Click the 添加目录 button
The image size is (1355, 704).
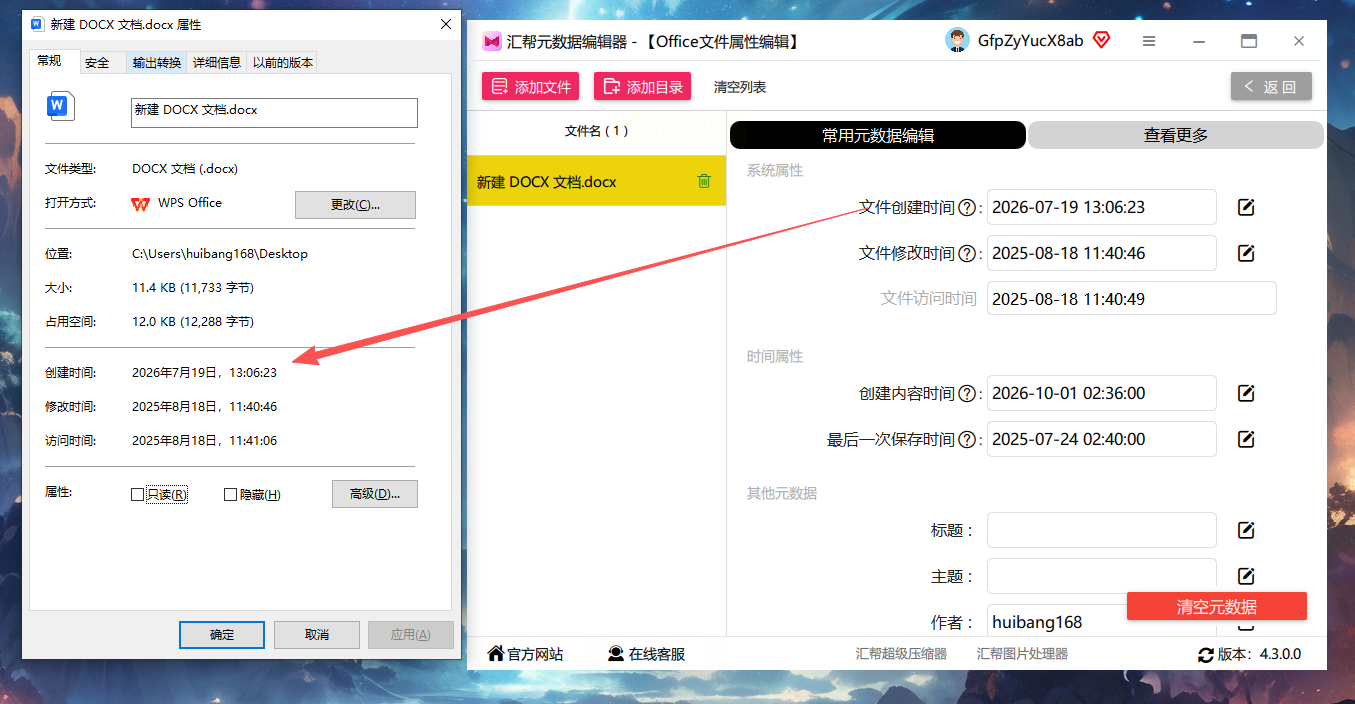(x=643, y=87)
